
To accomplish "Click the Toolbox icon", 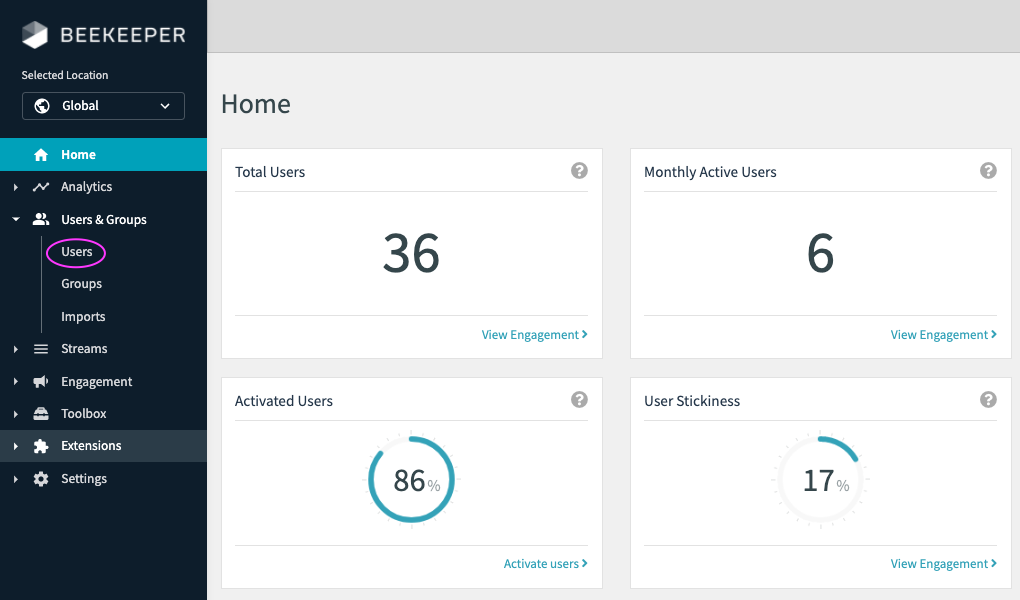I will tap(41, 413).
